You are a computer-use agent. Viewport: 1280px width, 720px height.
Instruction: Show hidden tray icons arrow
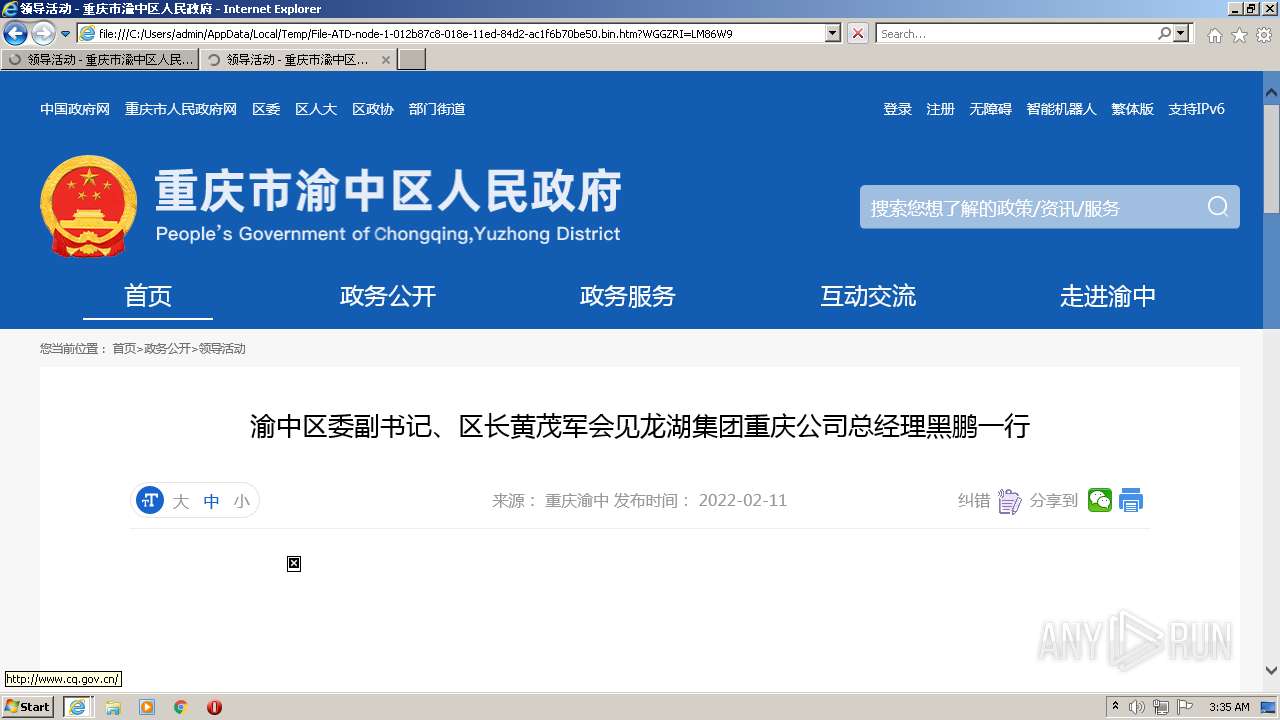[1116, 707]
